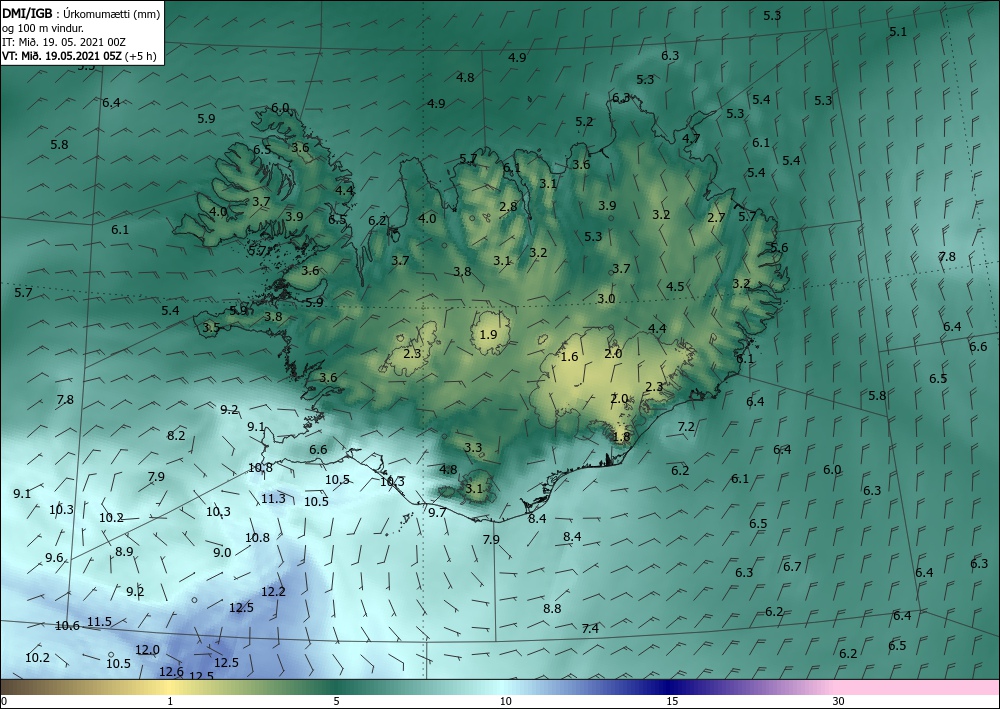1000x709 pixels.
Task: Click the 1.8 value on the map
Action: (621, 437)
